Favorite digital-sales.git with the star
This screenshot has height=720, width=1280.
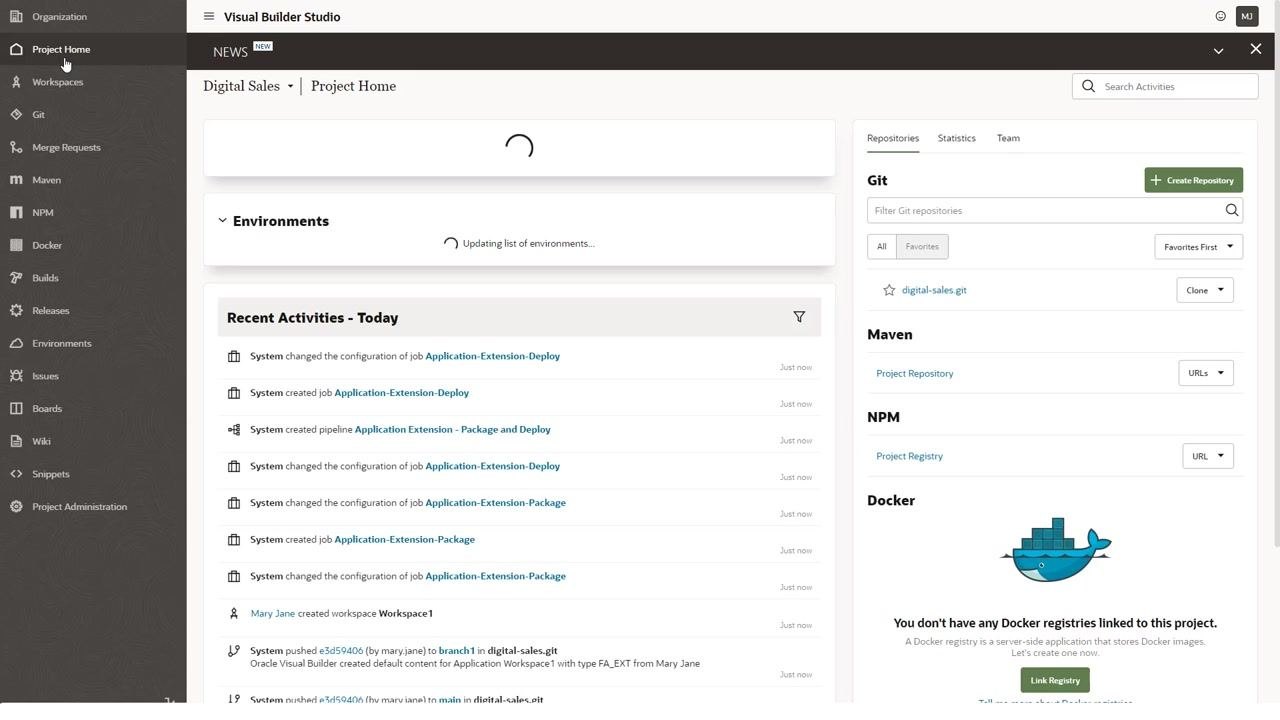[889, 290]
